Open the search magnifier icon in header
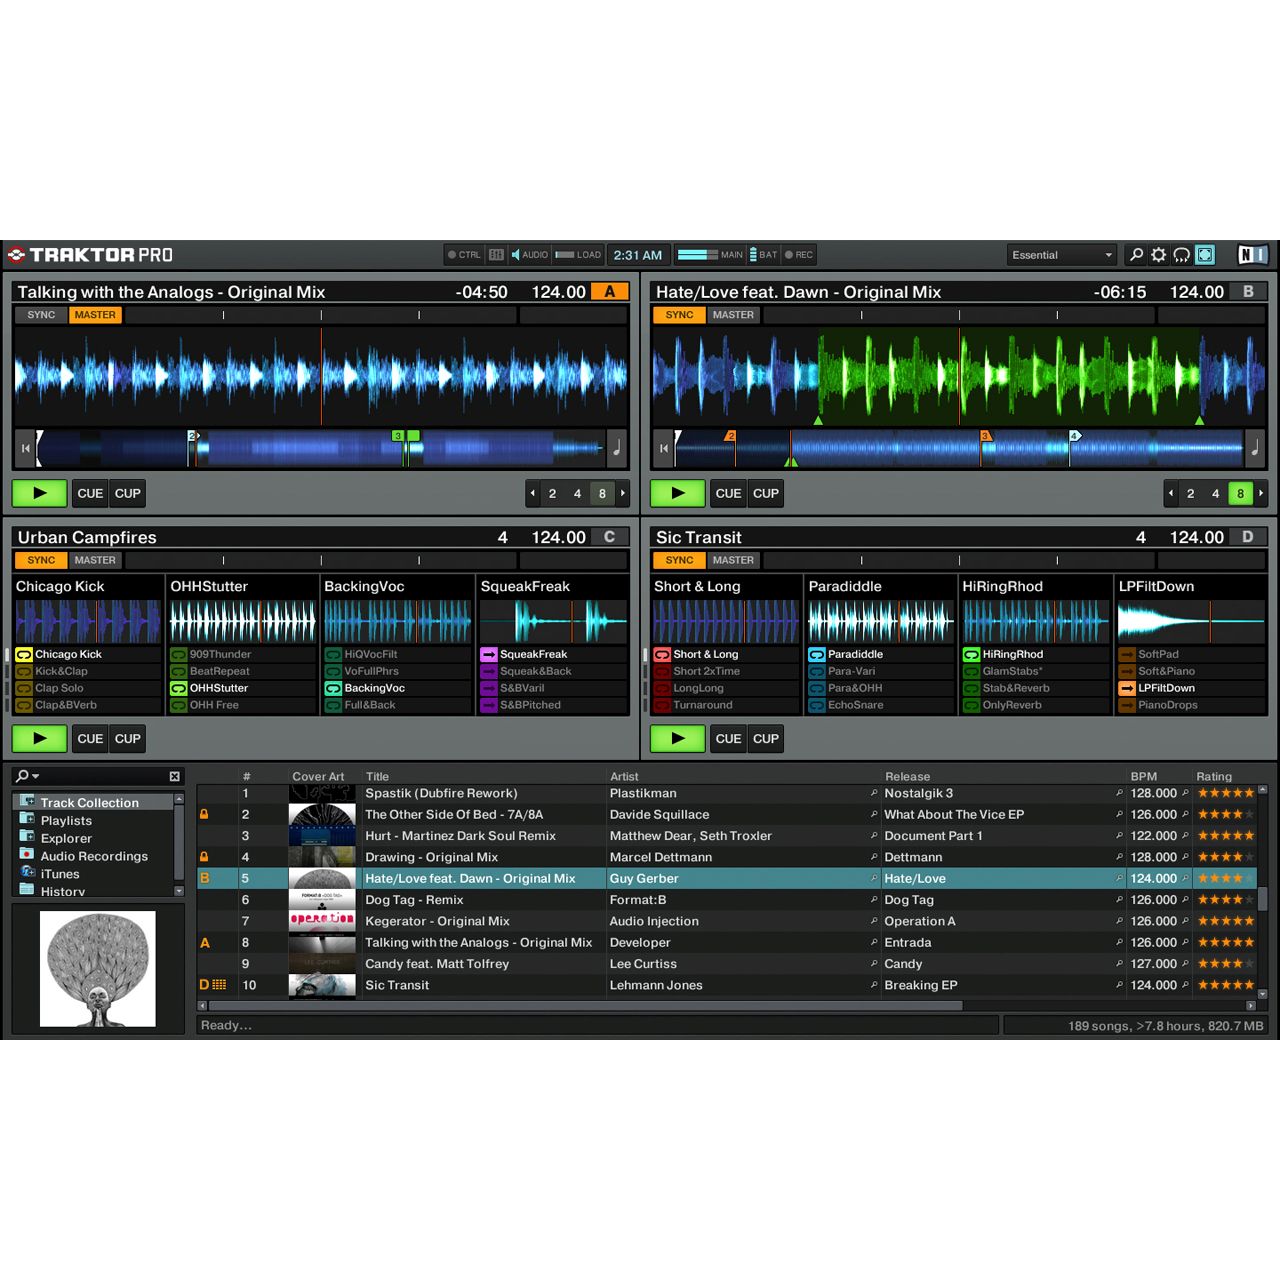The height and width of the screenshot is (1280, 1280). (1136, 255)
